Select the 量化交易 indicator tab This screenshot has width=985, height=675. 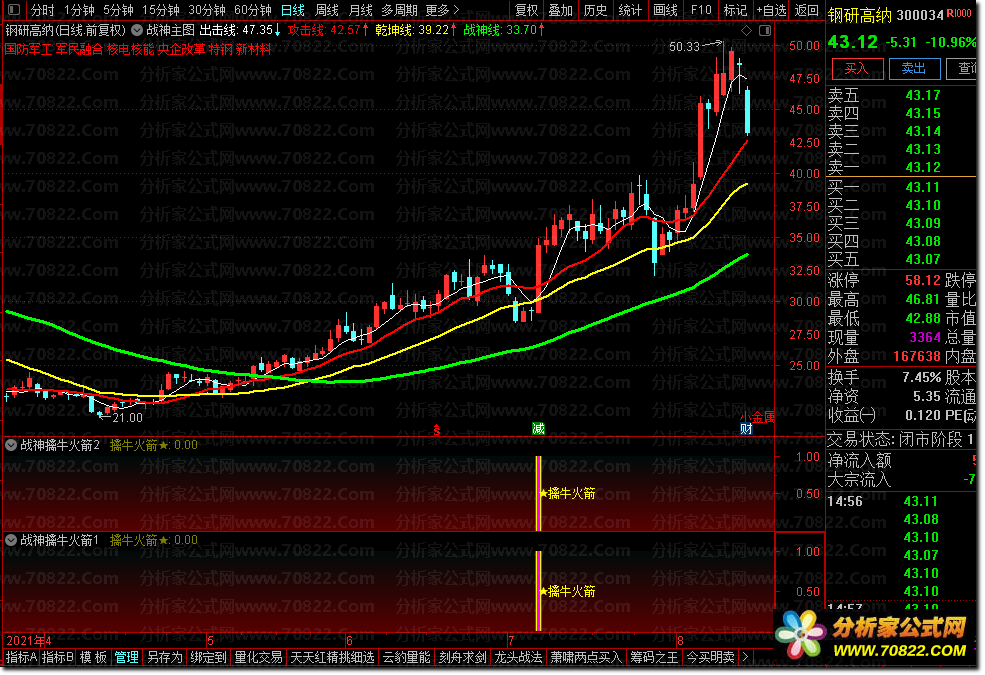pos(258,657)
